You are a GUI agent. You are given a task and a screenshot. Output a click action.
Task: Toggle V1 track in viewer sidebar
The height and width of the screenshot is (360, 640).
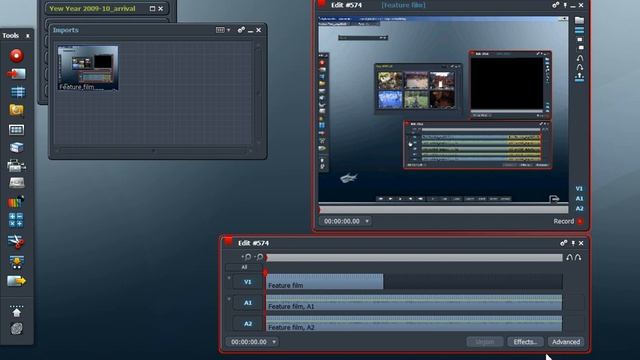click(579, 189)
